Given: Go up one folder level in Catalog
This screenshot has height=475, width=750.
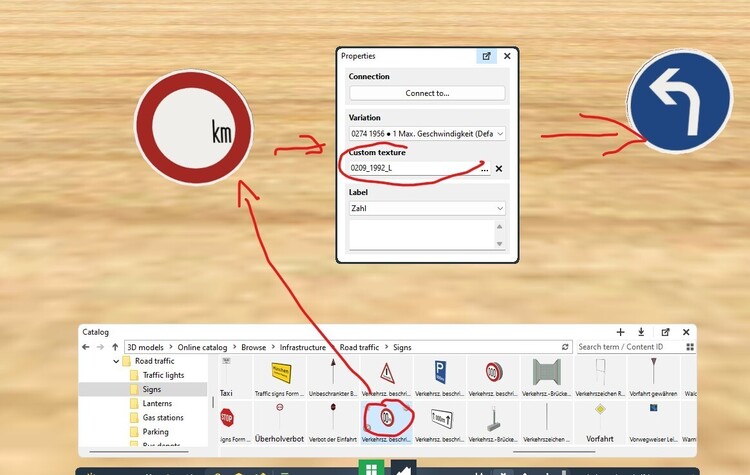Looking at the screenshot, I should click(x=114, y=347).
